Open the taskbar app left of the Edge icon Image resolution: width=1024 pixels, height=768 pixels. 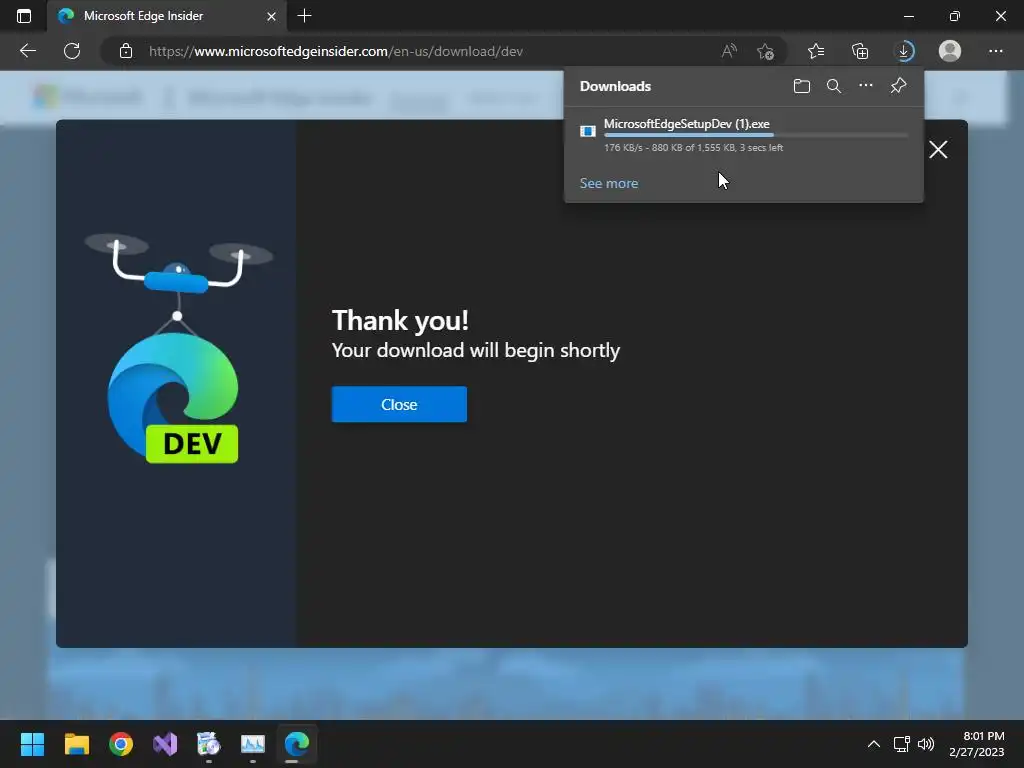[x=253, y=744]
